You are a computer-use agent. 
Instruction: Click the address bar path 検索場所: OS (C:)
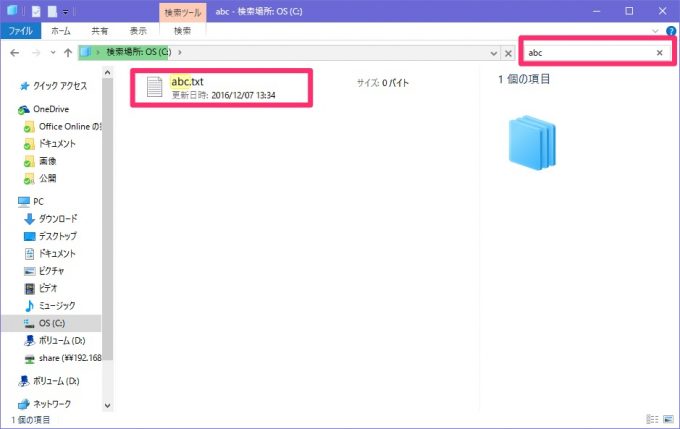point(139,52)
